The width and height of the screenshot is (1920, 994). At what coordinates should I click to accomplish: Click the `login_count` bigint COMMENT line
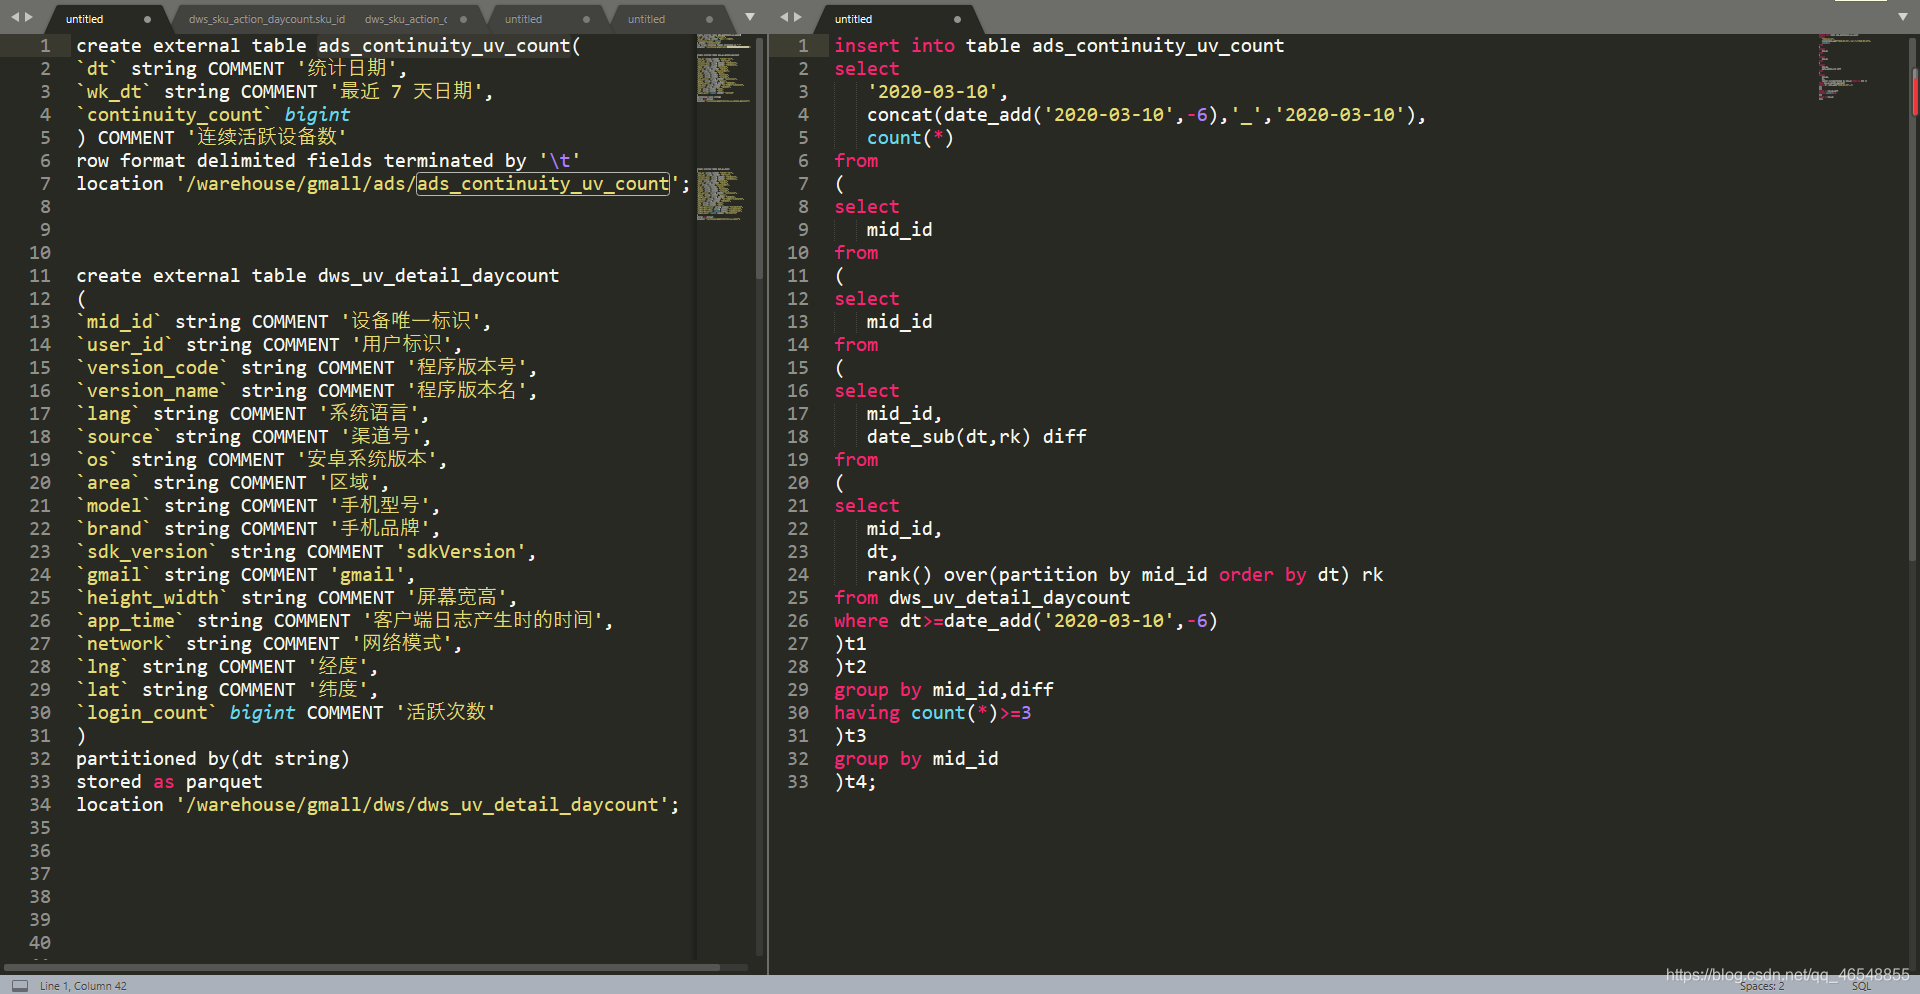click(x=286, y=713)
